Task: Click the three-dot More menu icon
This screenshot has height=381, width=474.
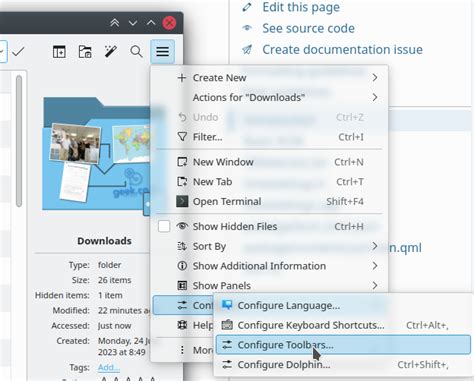Action: tap(182, 350)
